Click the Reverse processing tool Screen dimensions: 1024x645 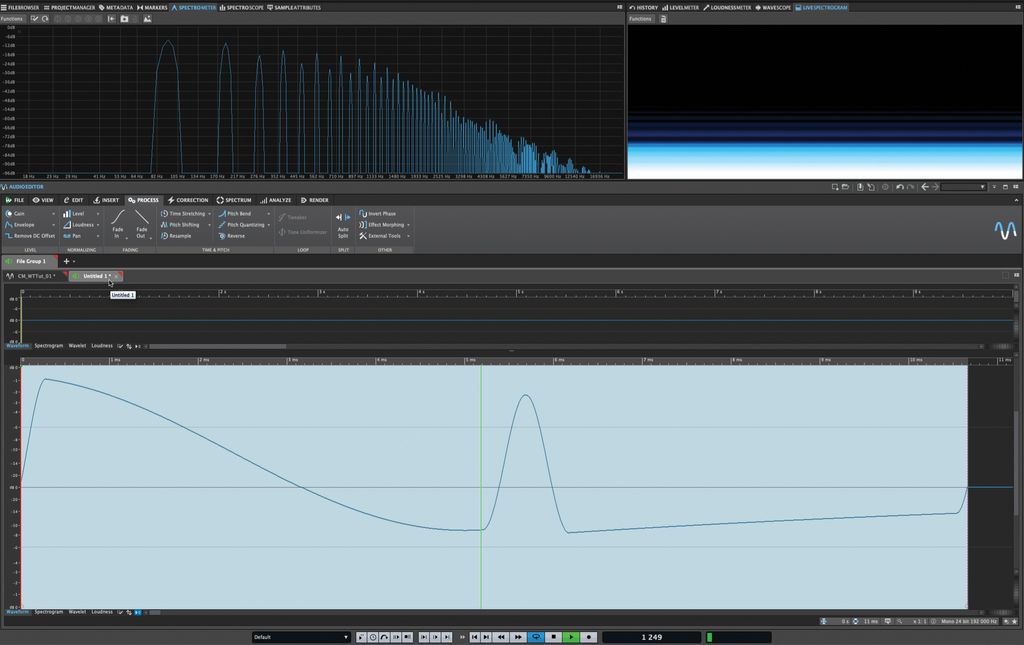(x=233, y=236)
